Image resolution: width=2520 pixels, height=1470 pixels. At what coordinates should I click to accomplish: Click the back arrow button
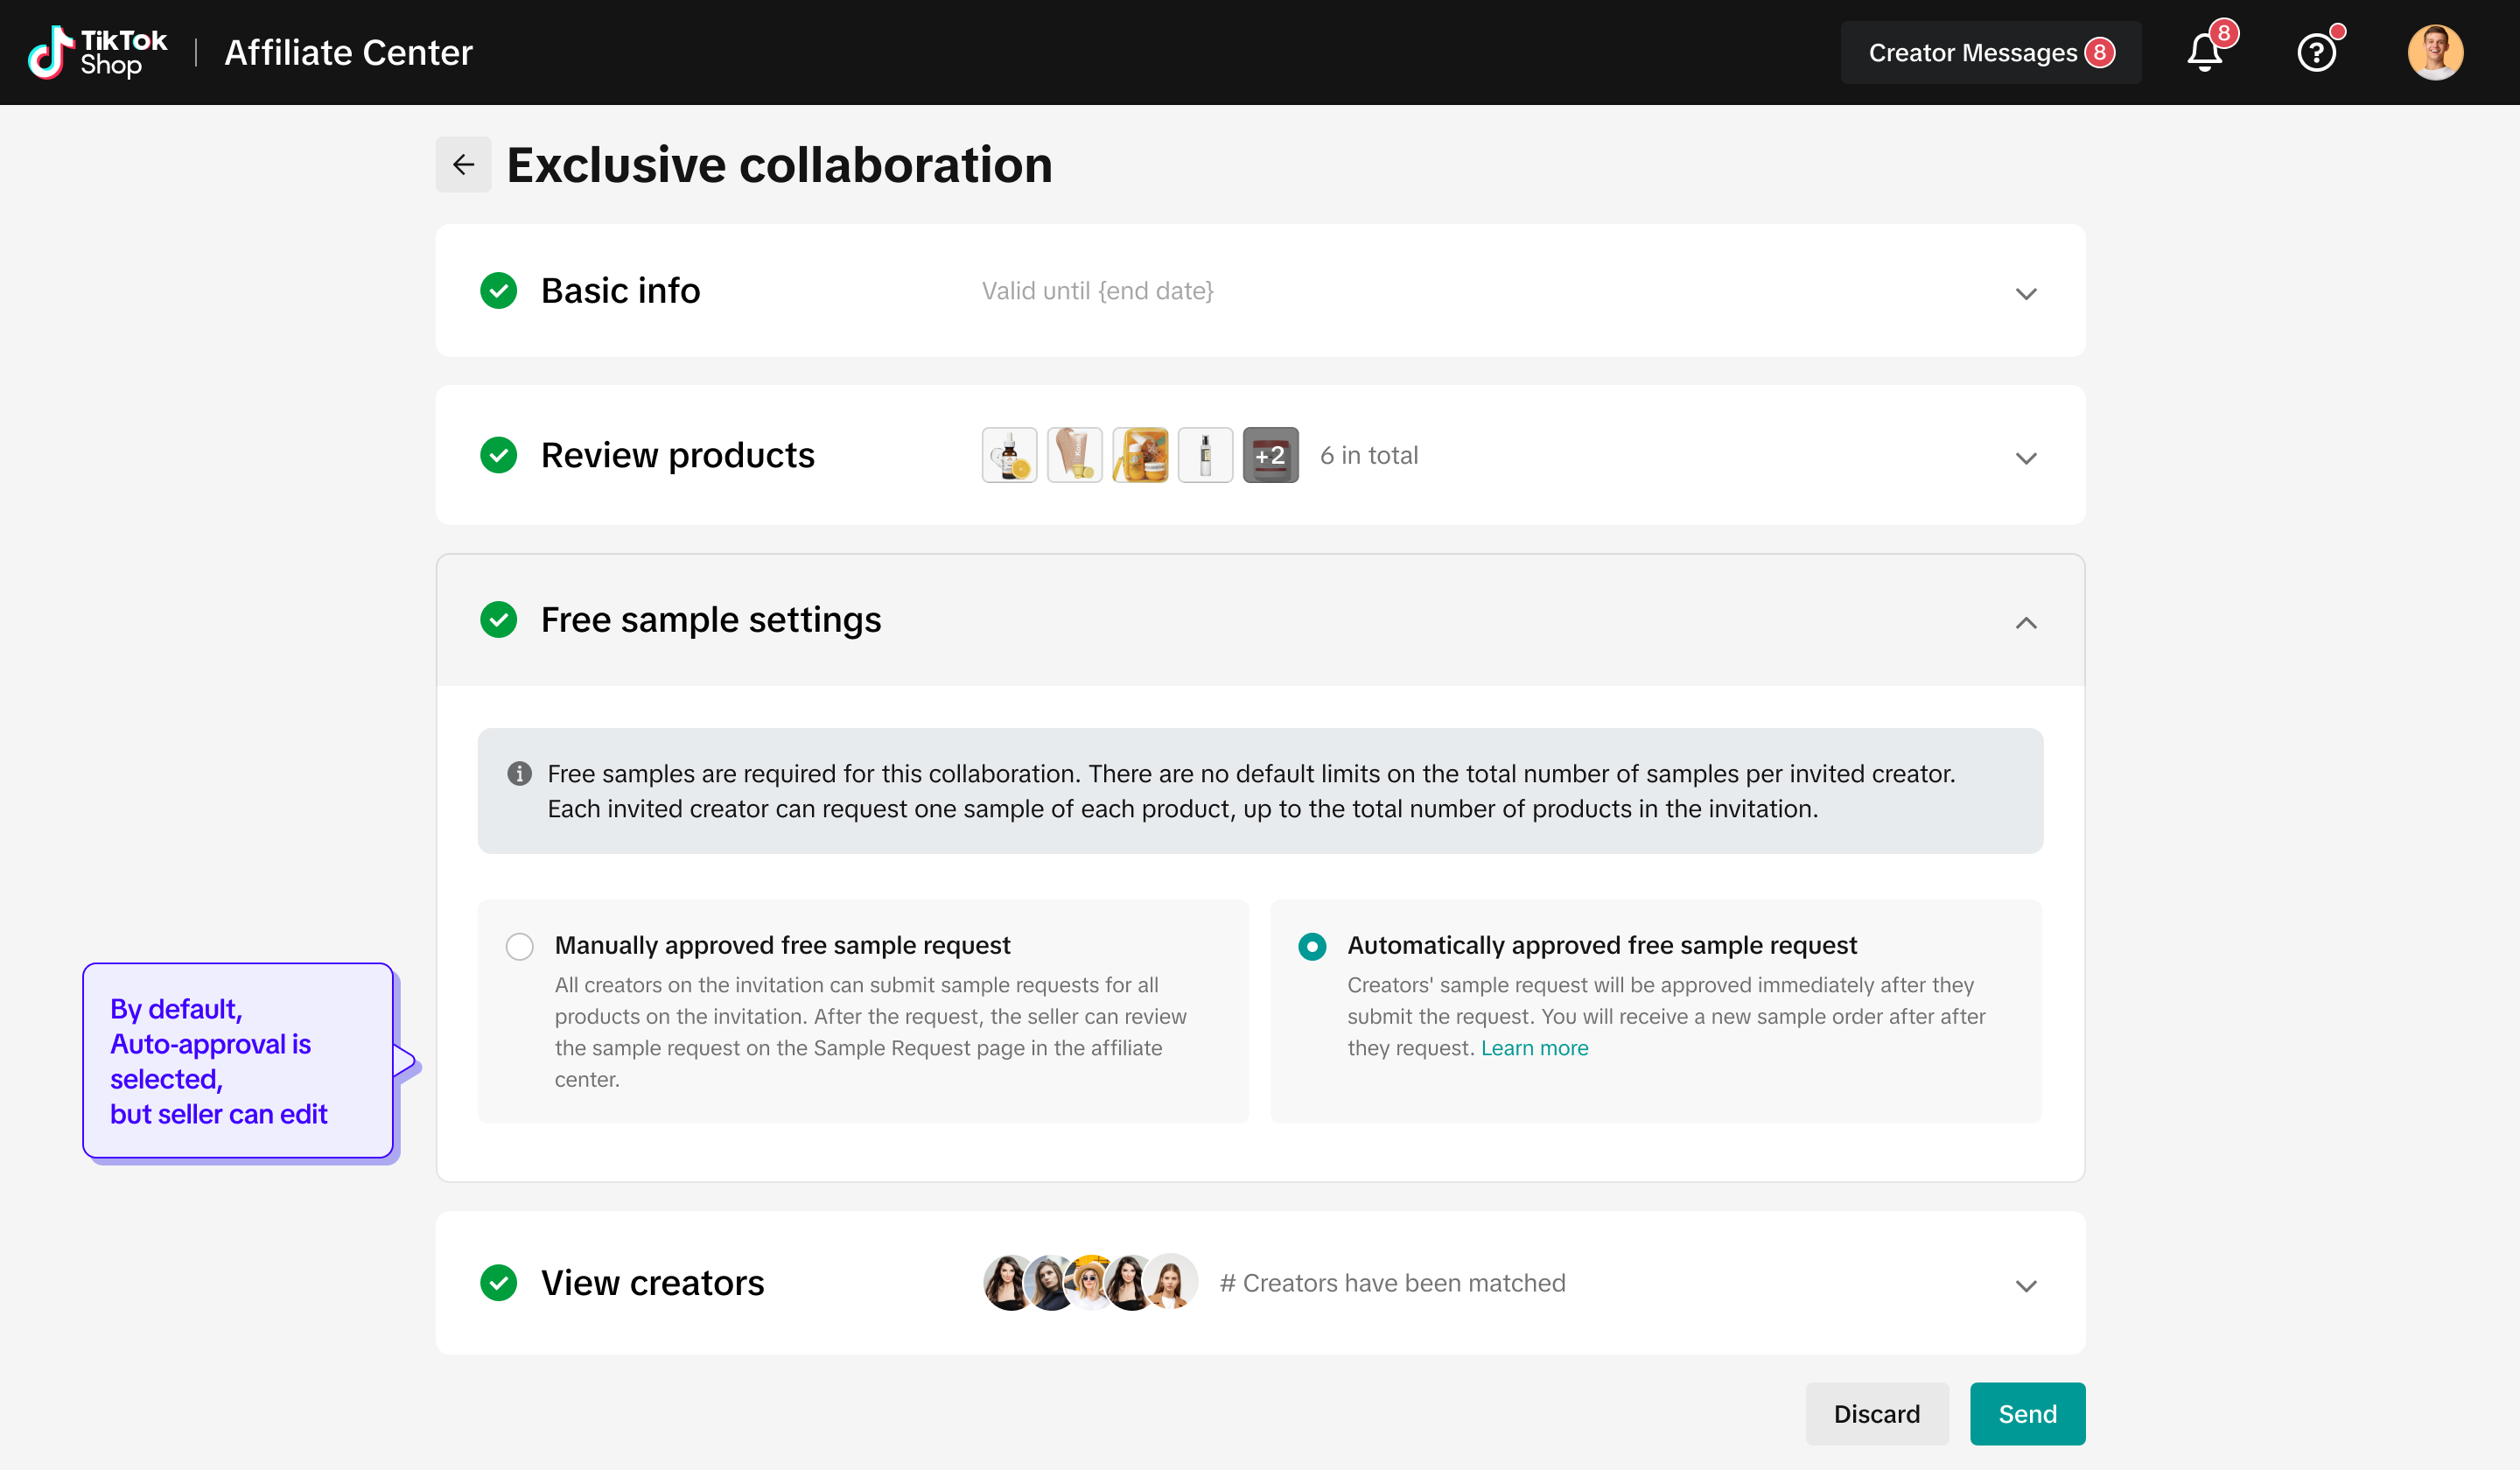(463, 164)
